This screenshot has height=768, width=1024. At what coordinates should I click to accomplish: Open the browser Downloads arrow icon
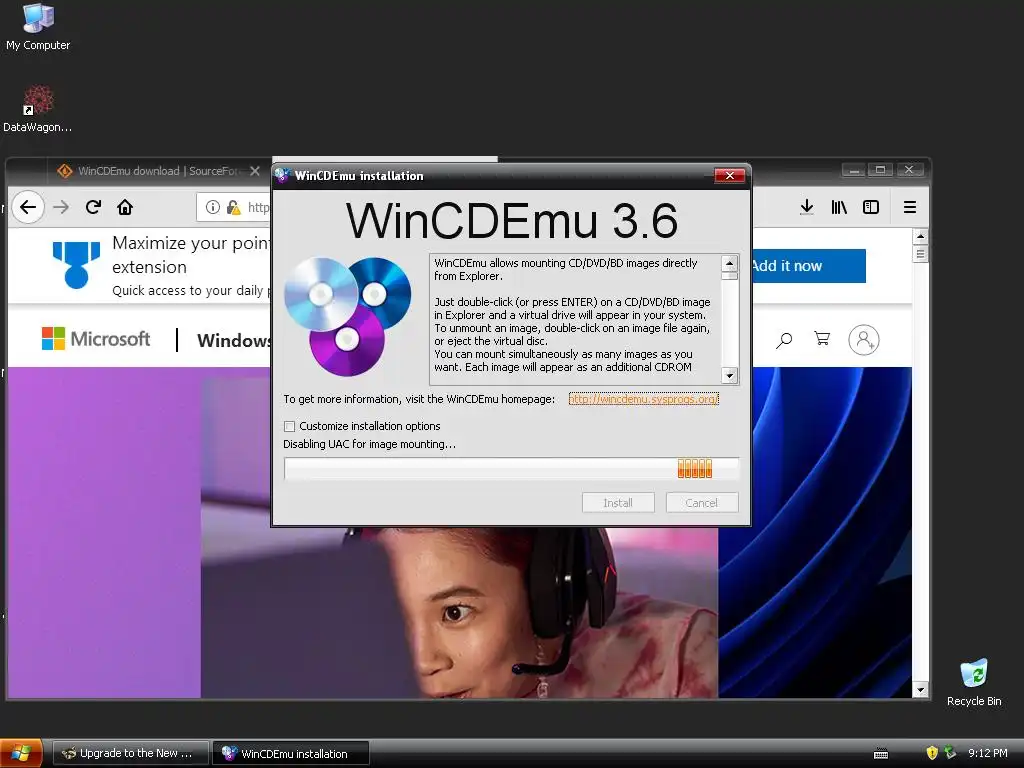pos(807,207)
